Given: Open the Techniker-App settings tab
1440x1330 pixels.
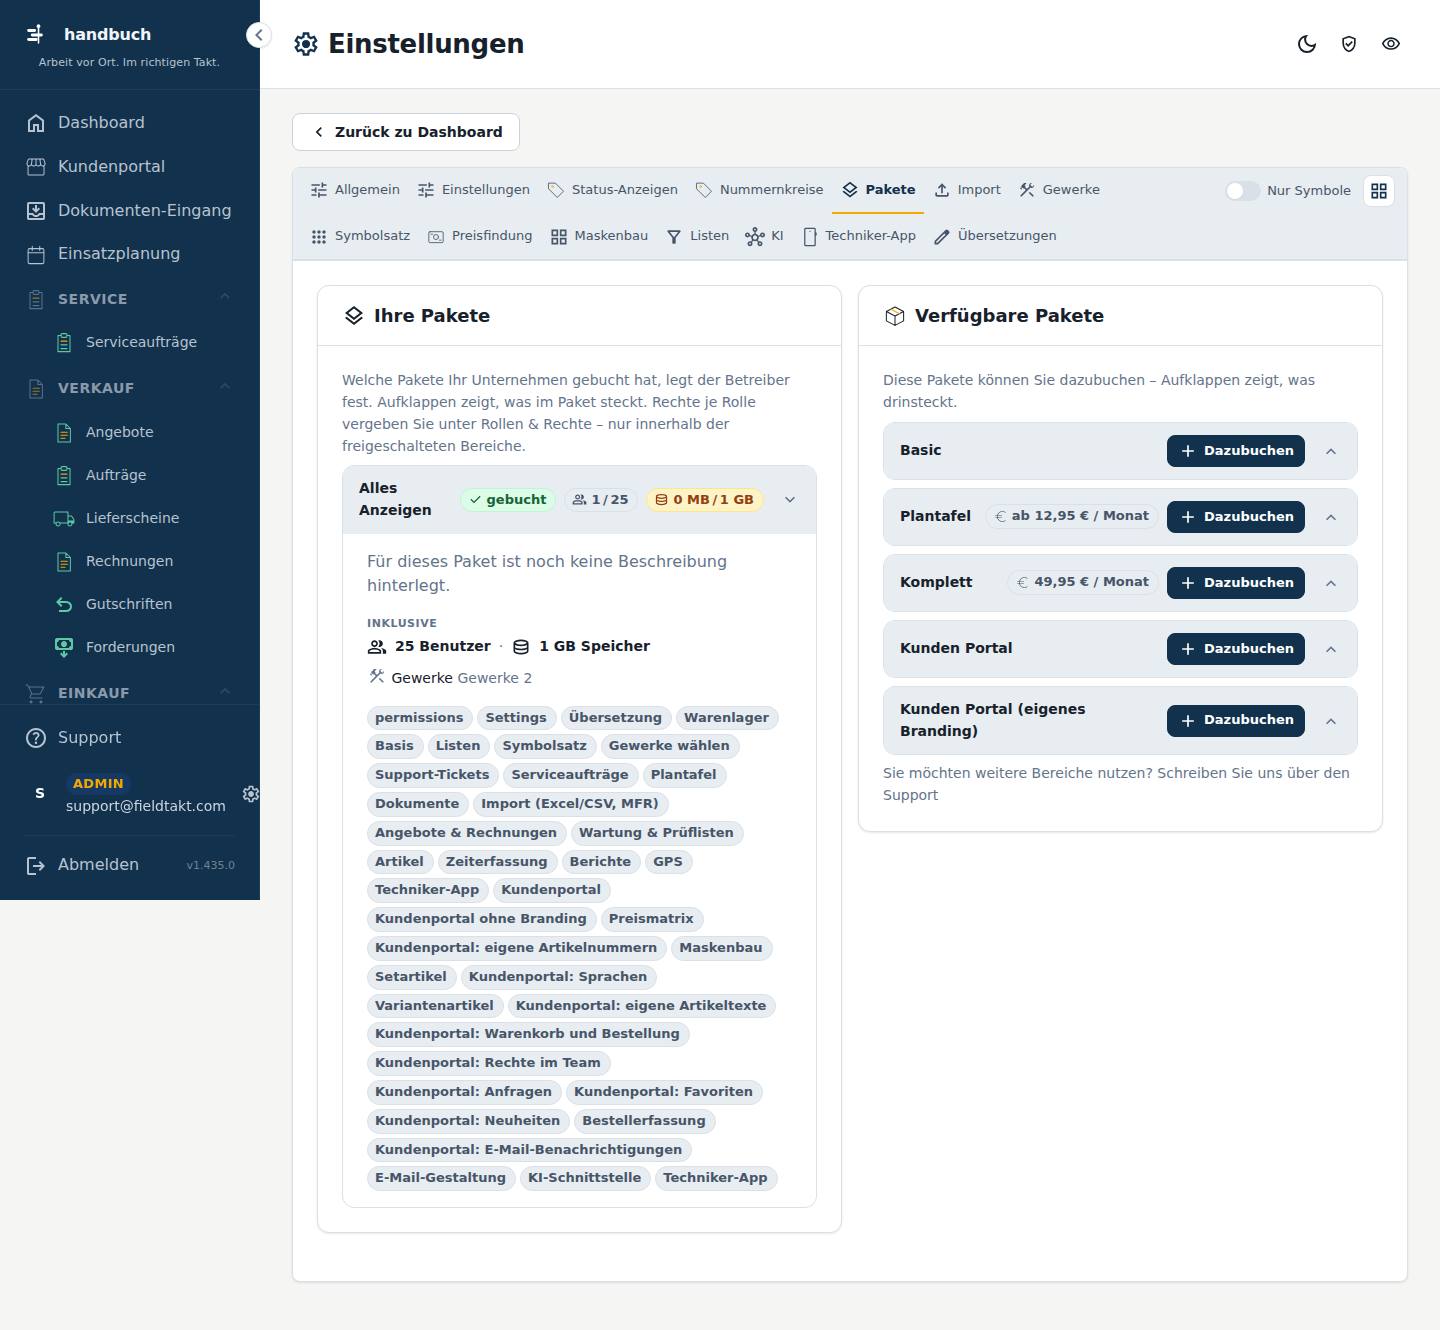Looking at the screenshot, I should click(860, 236).
